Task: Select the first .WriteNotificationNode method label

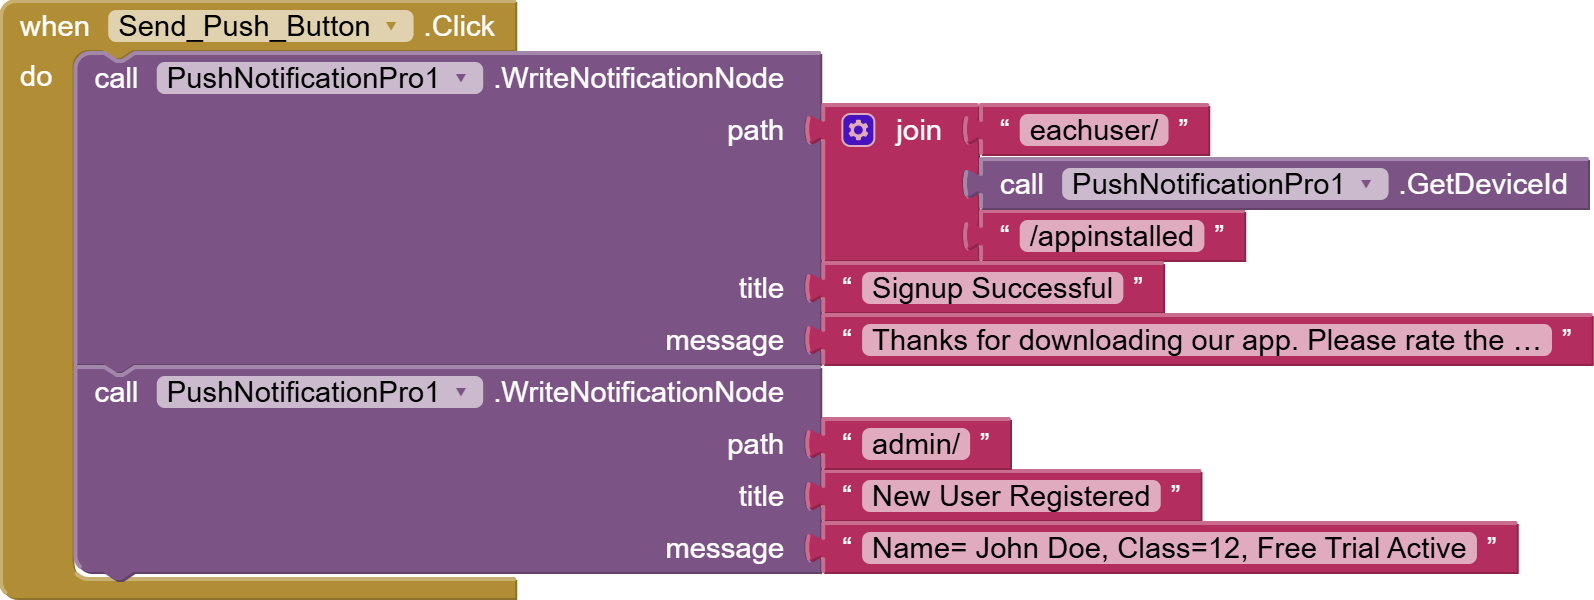Action: pyautogui.click(x=639, y=78)
